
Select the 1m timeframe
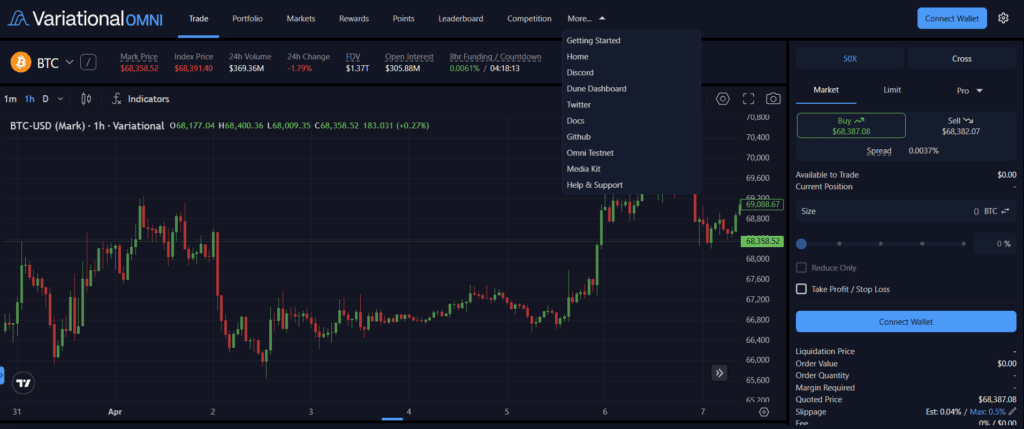pyautogui.click(x=10, y=99)
